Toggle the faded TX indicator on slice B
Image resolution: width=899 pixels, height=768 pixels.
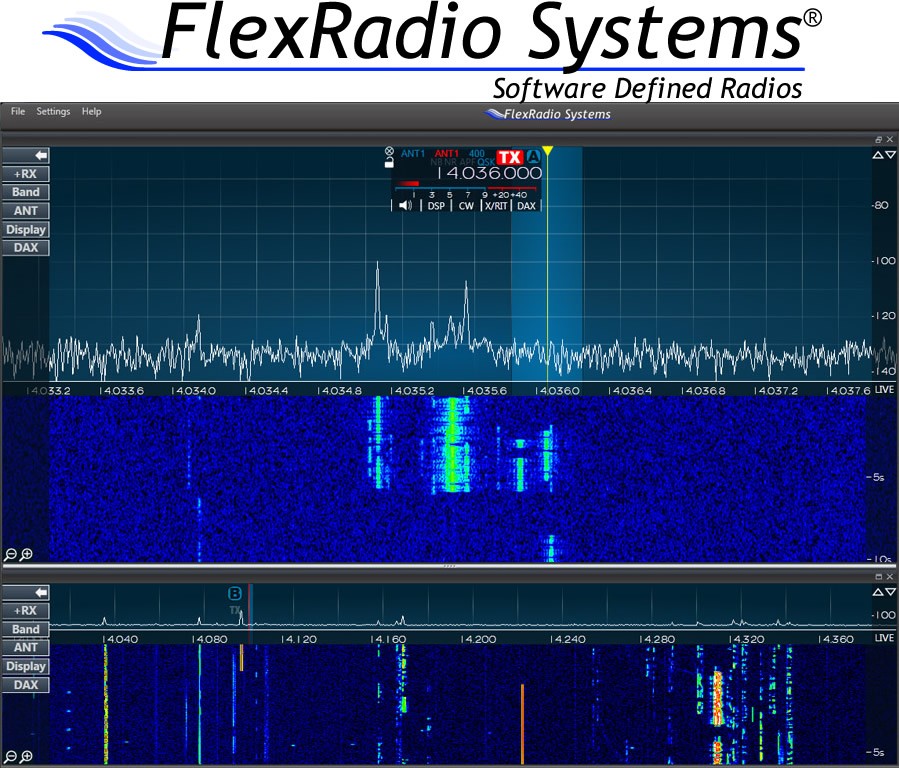(234, 610)
